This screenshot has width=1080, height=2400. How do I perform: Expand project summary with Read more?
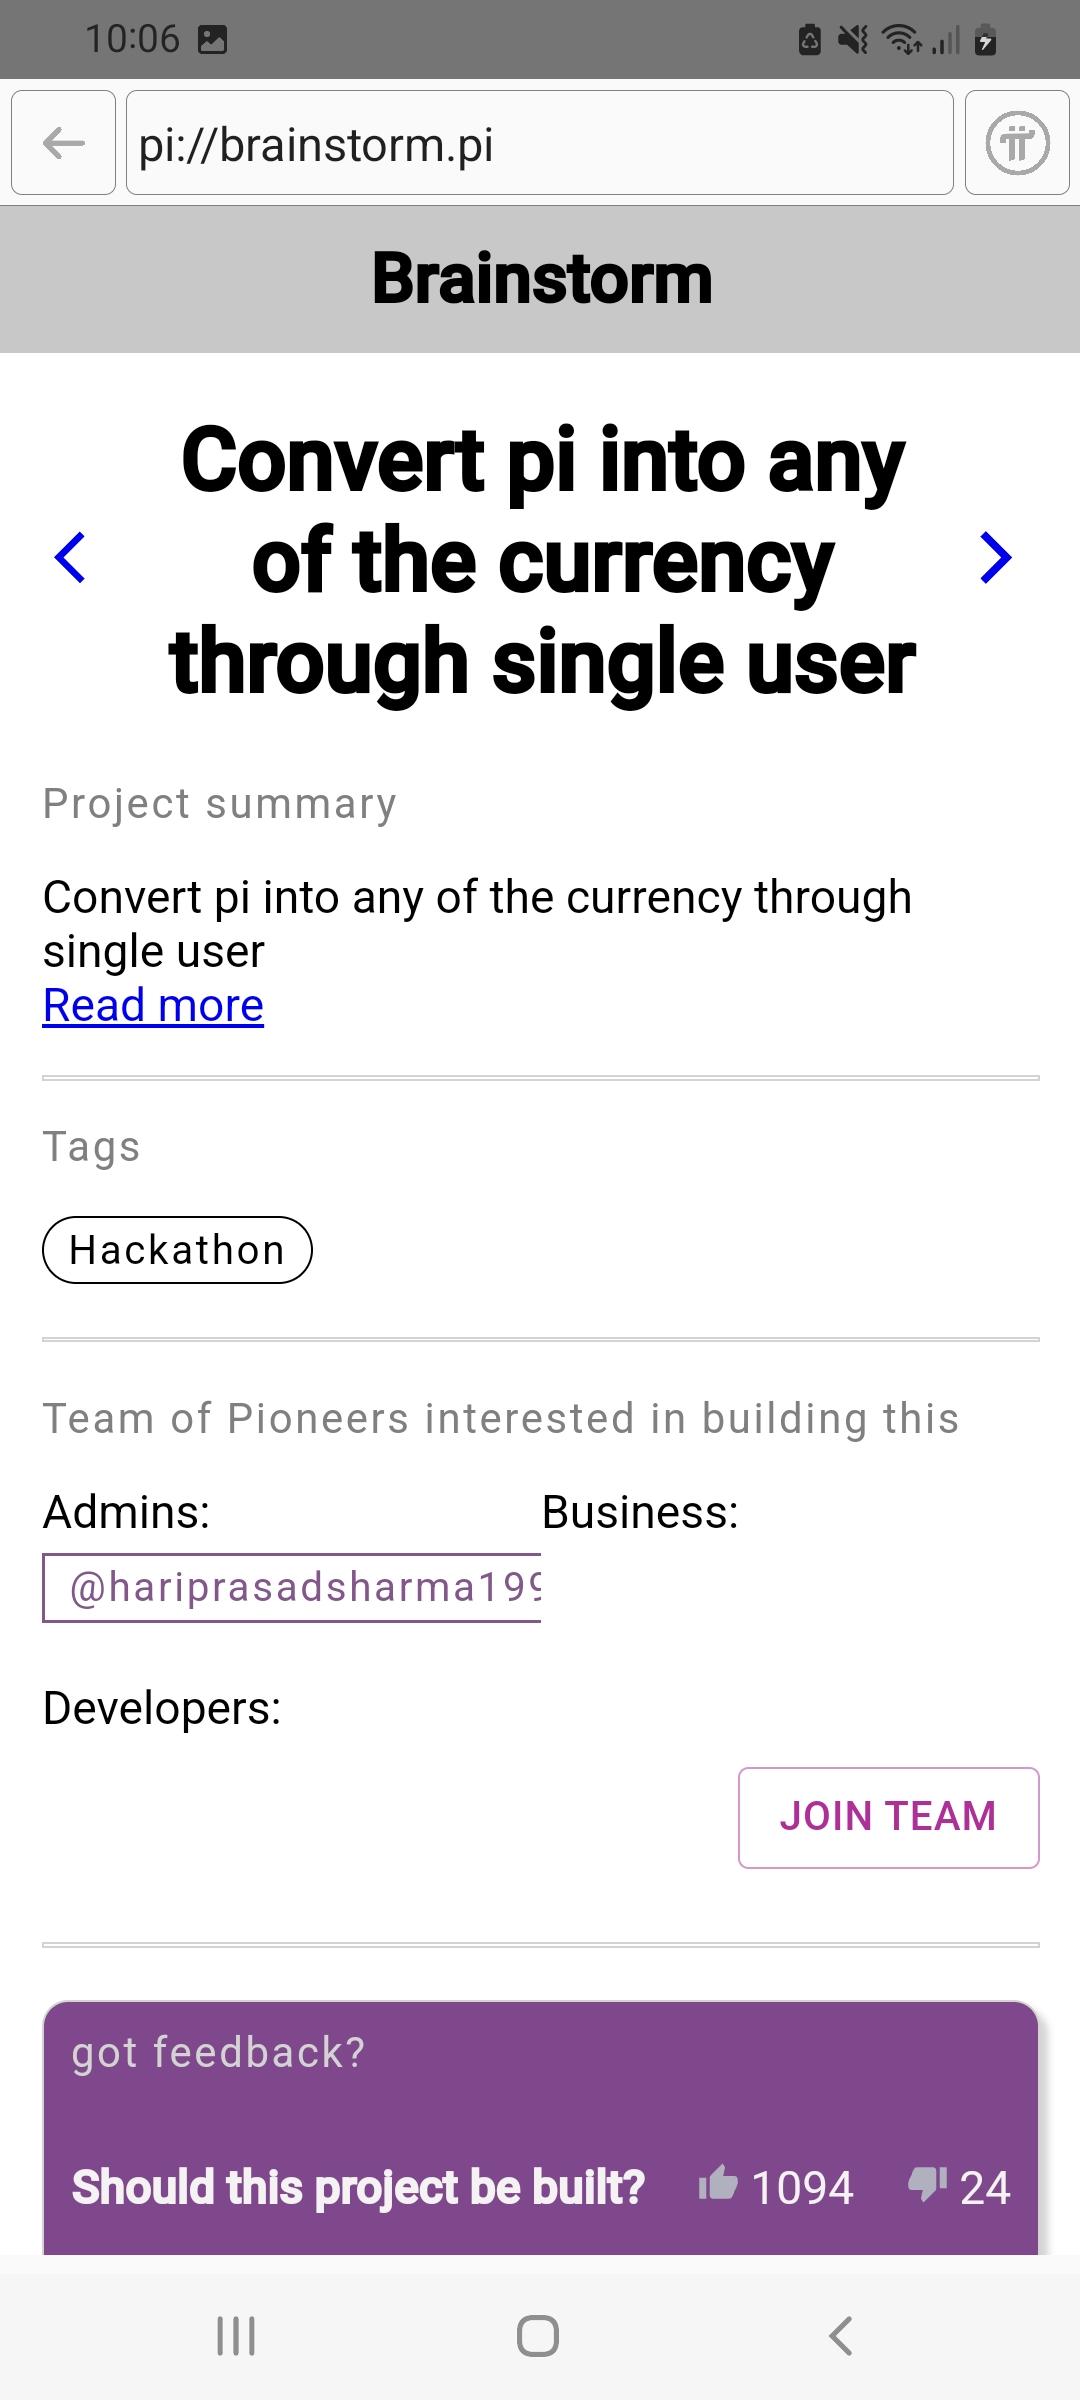click(x=153, y=1005)
